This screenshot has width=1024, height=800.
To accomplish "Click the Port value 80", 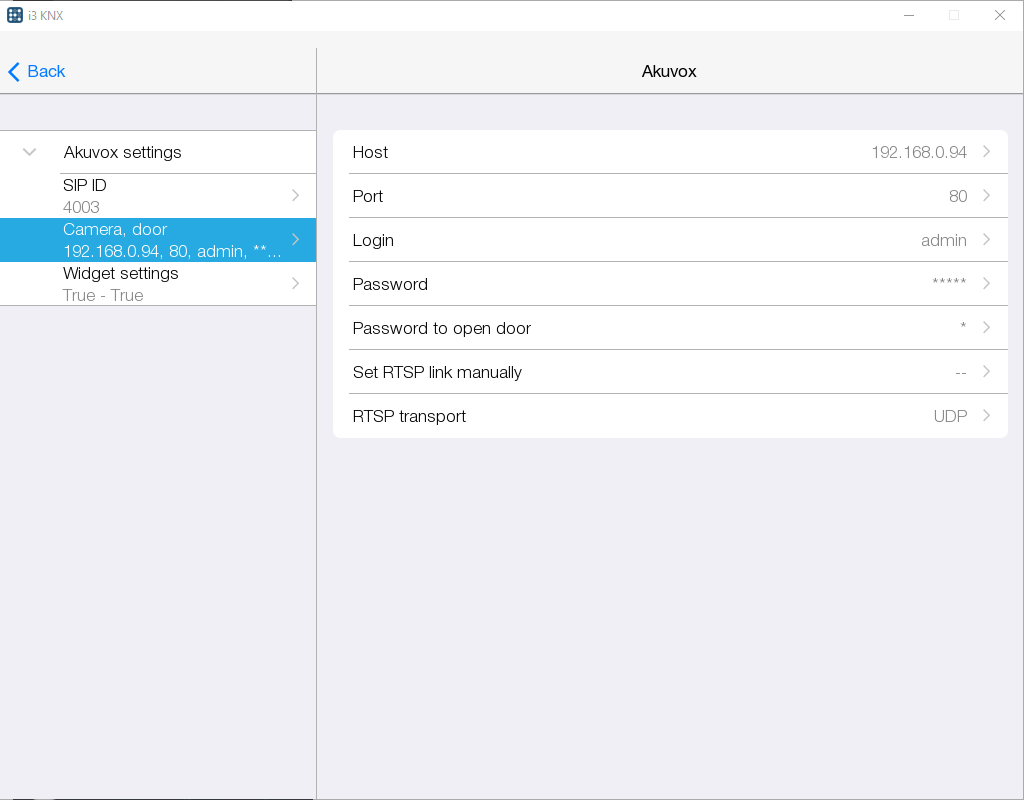I will click(x=957, y=196).
